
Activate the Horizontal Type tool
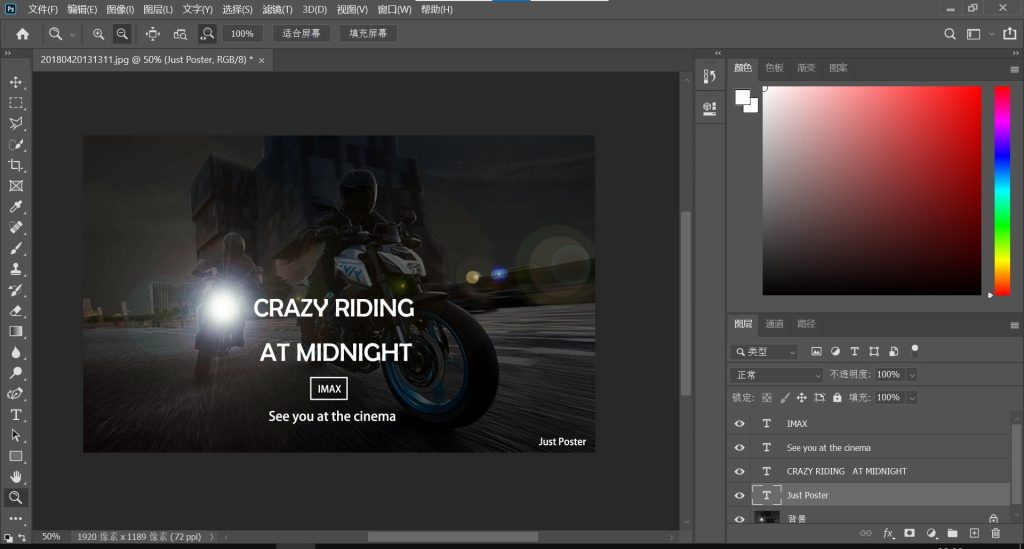coord(16,414)
